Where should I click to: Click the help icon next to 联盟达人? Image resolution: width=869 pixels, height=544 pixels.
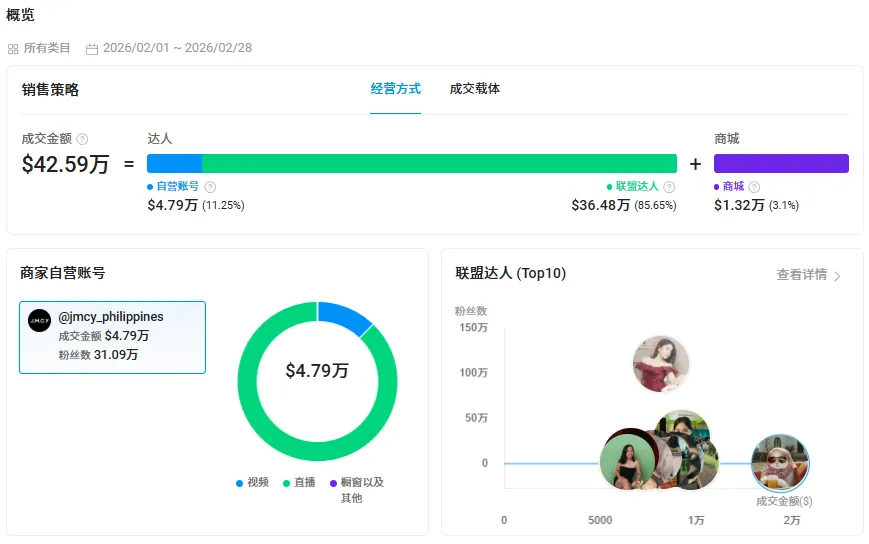click(669, 187)
